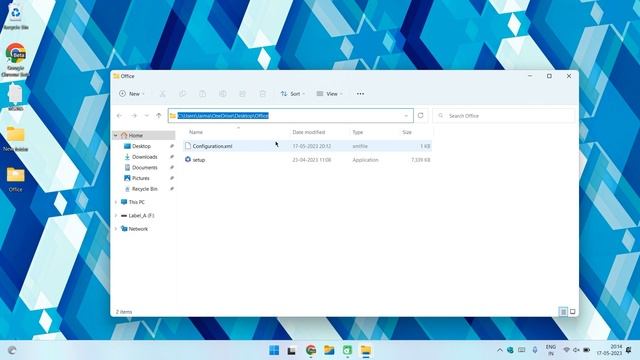Sort by the Date modified column
This screenshot has height=360, width=640.
tap(309, 132)
